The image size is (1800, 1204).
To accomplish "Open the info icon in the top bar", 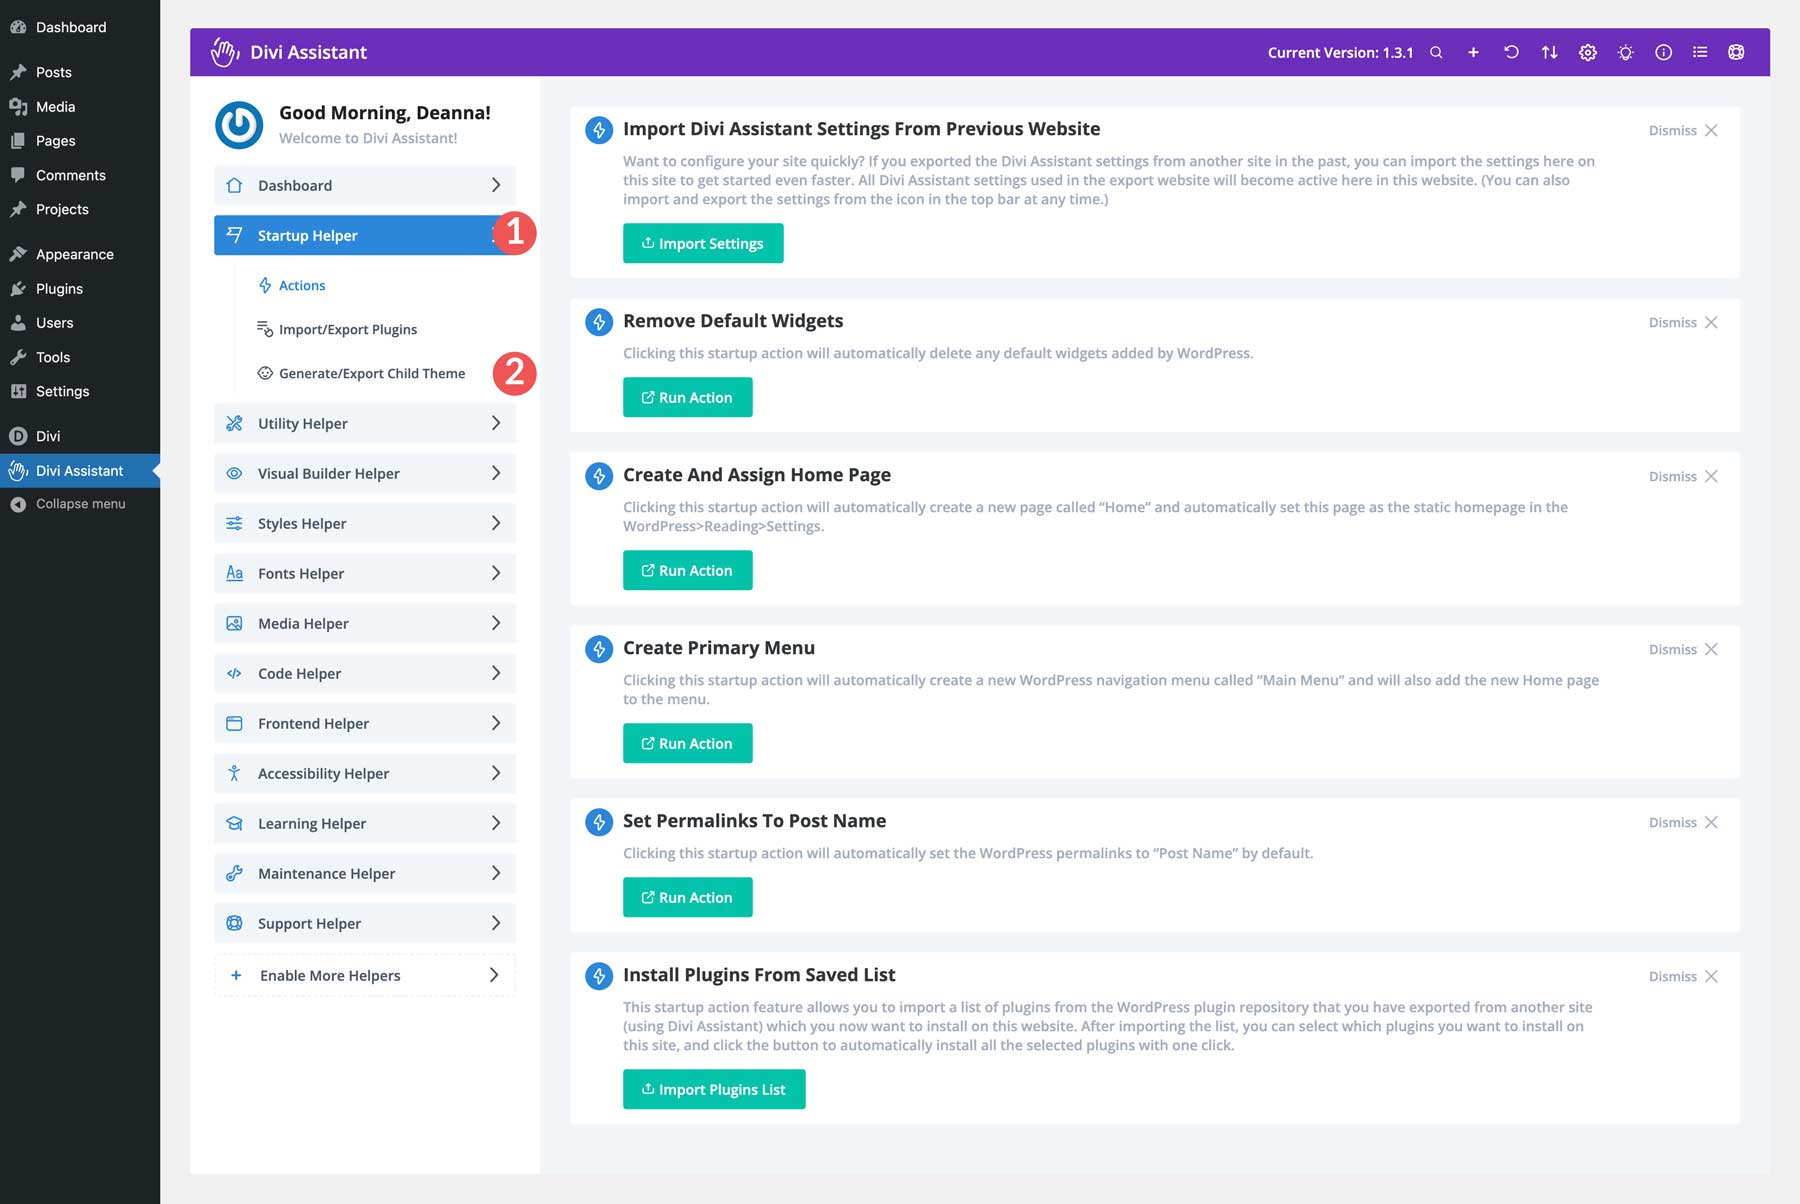I will [x=1663, y=52].
